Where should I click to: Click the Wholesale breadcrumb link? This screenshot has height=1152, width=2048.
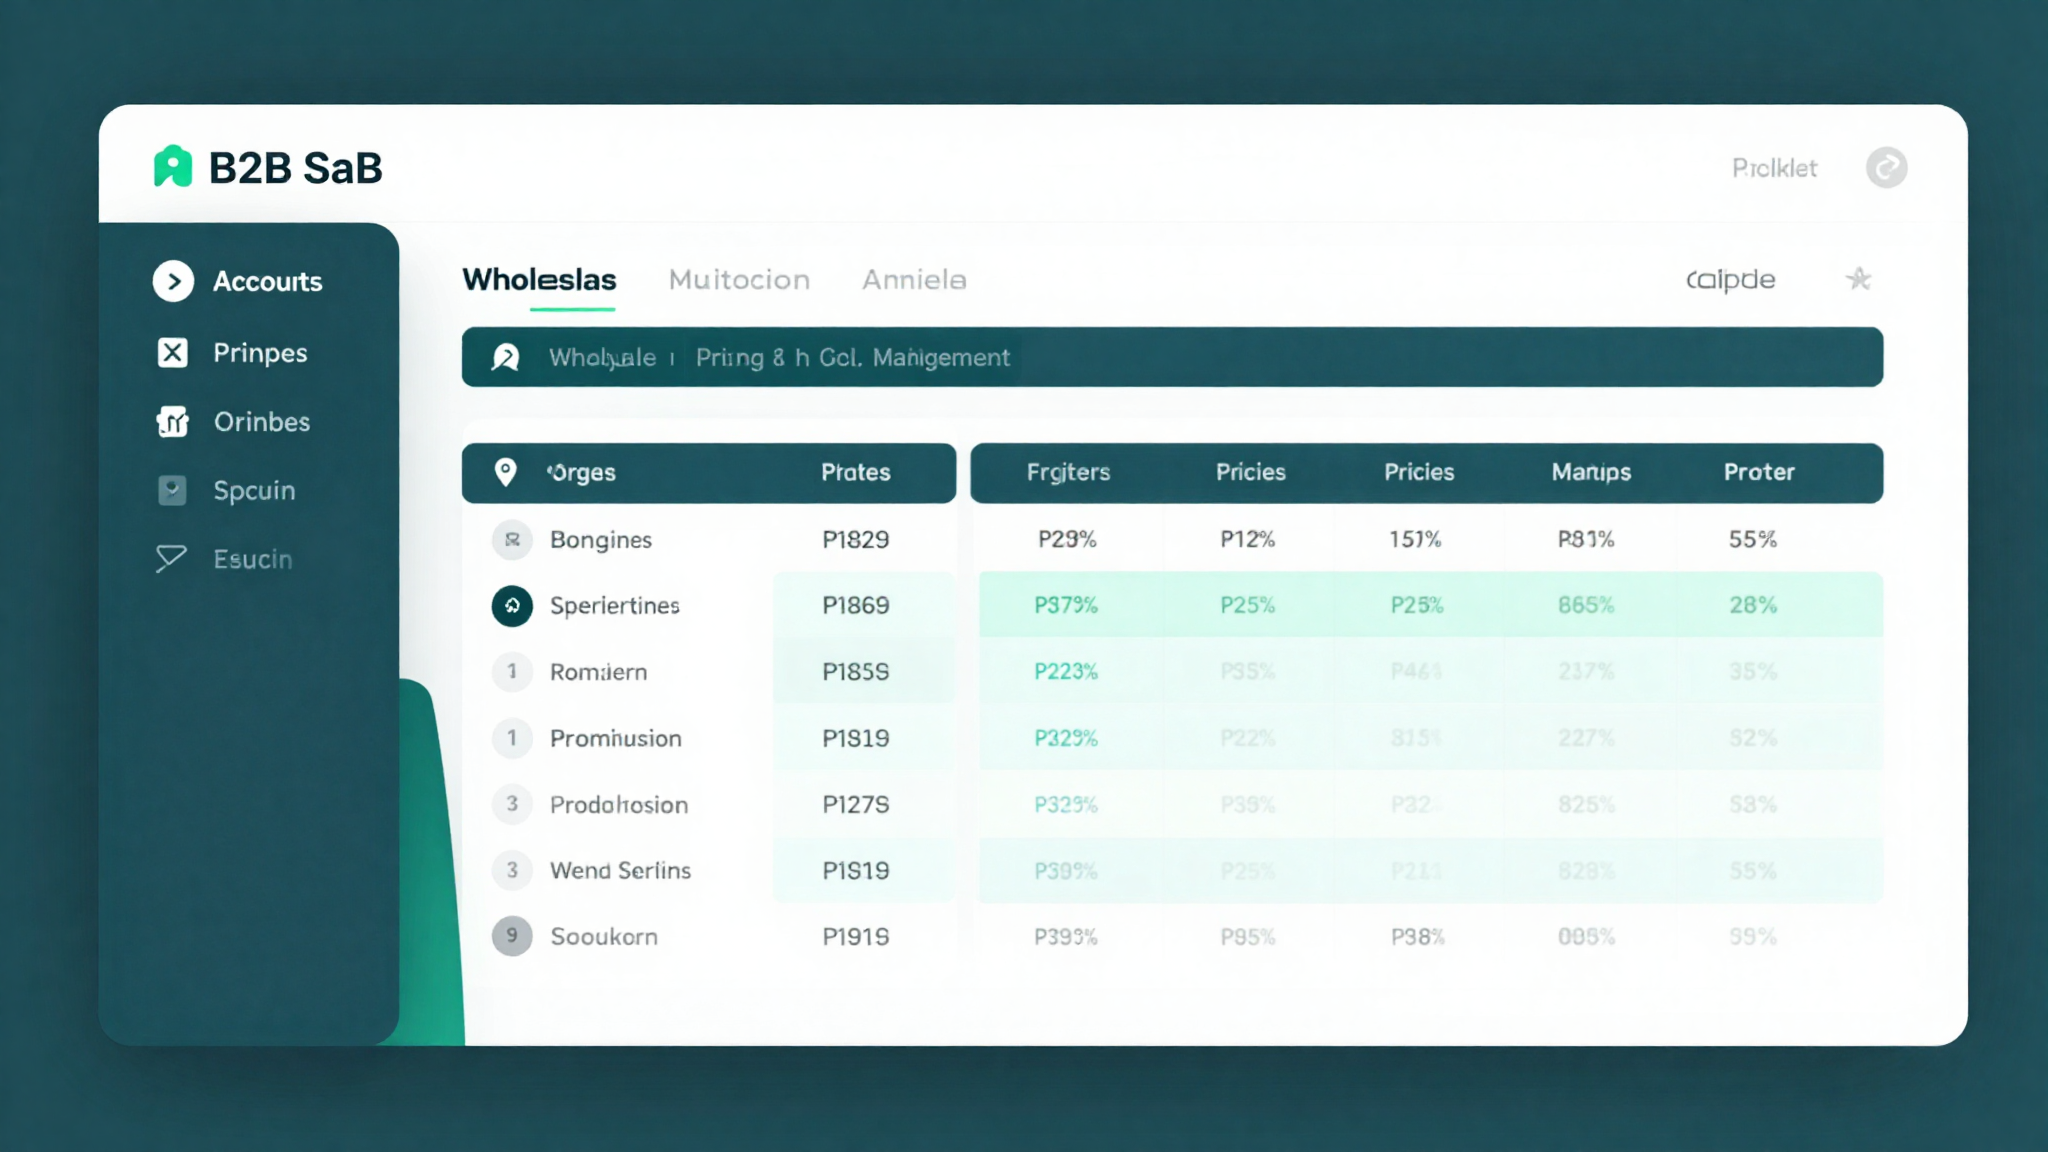pyautogui.click(x=602, y=357)
